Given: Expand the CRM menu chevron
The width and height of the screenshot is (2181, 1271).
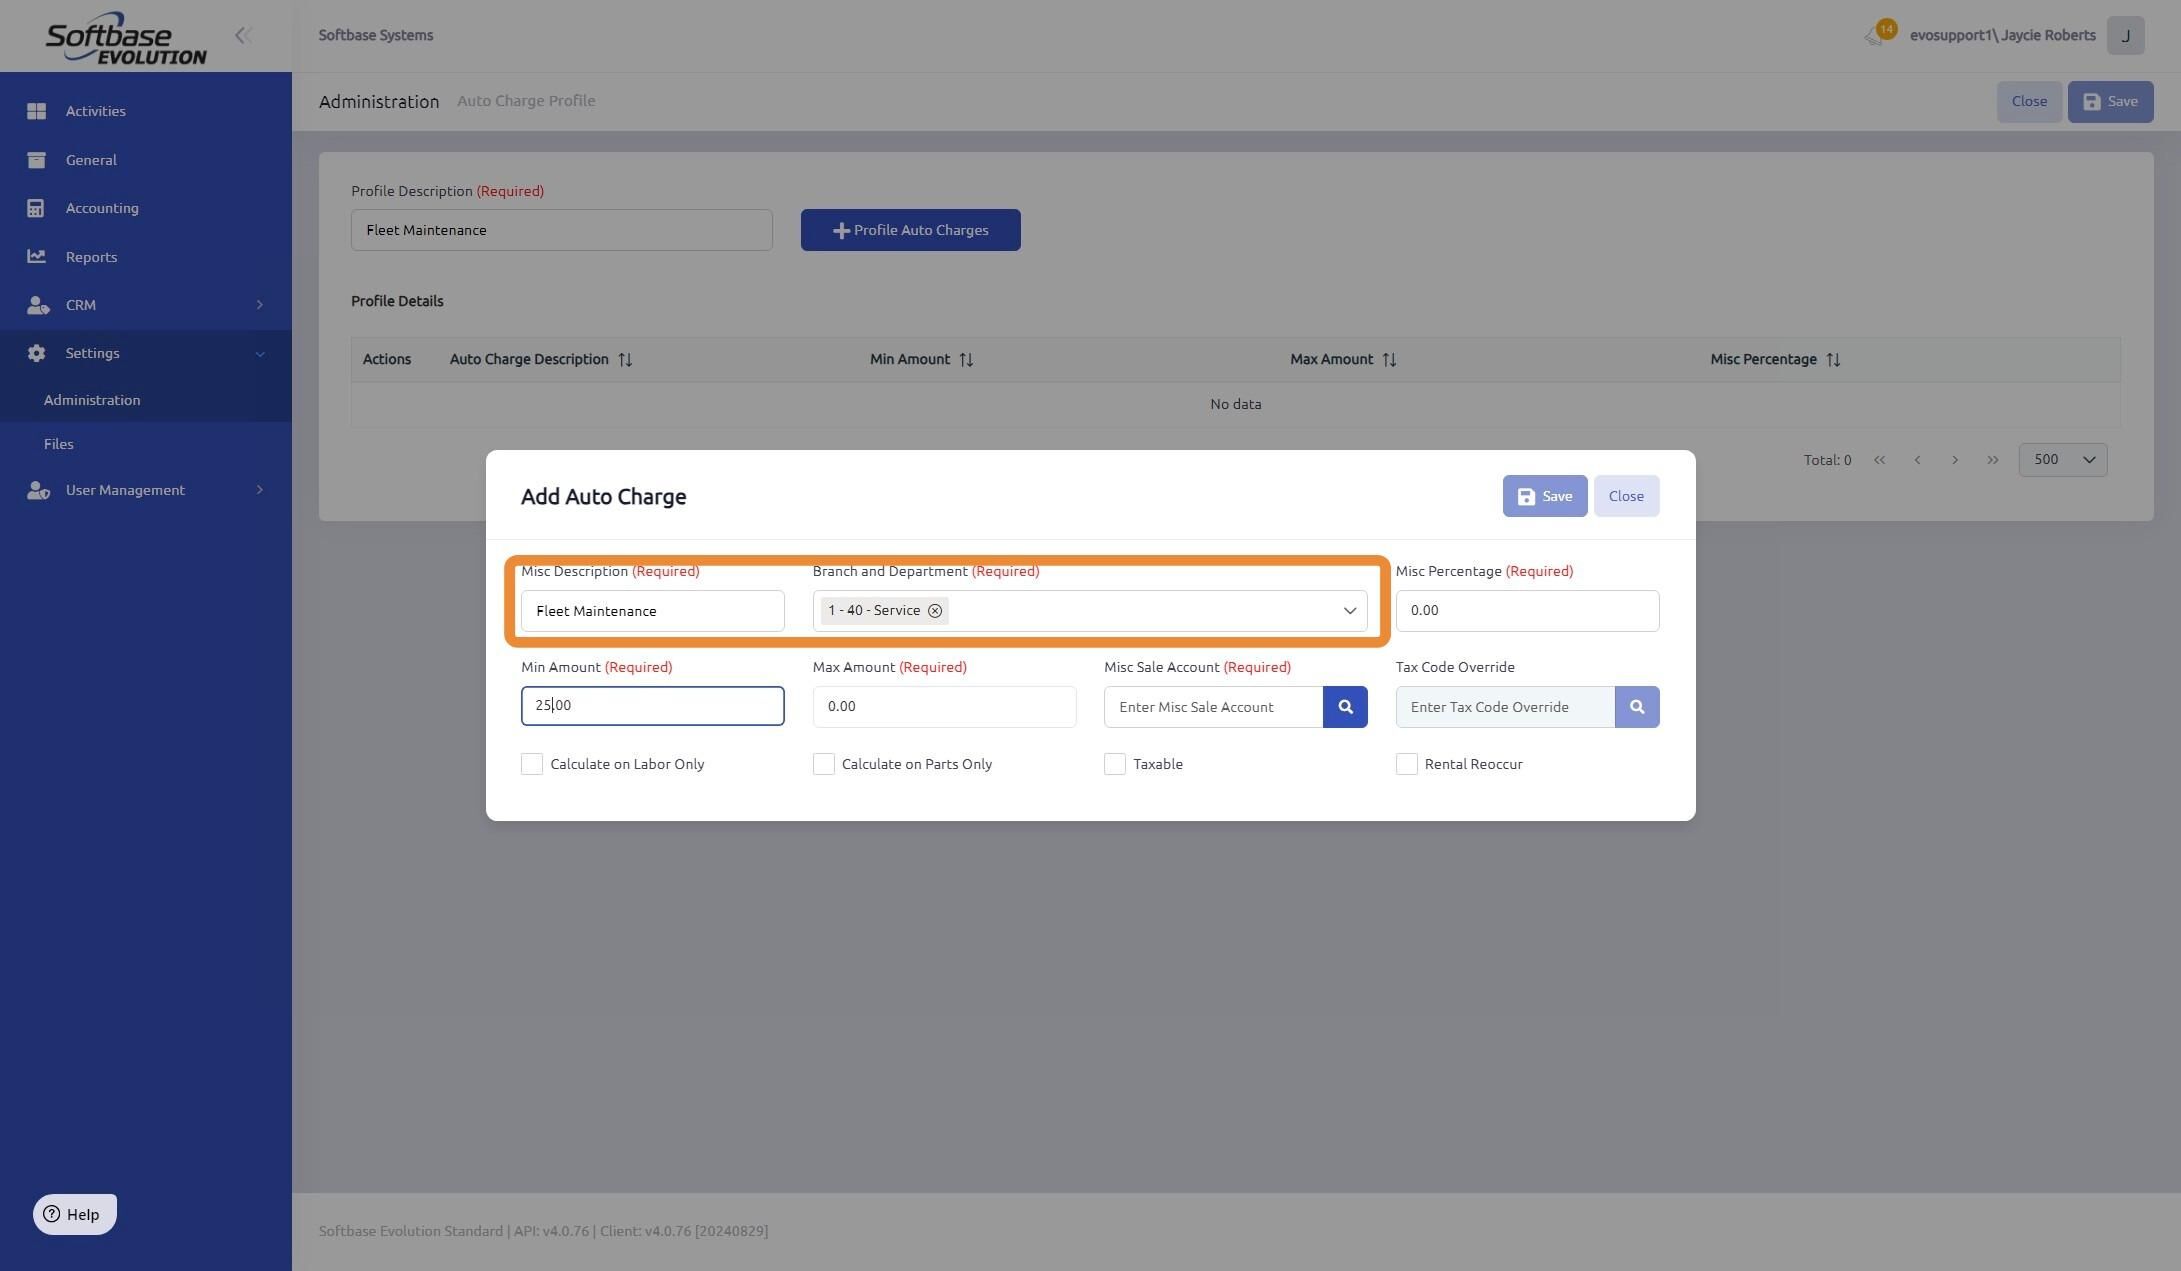Looking at the screenshot, I should coord(260,305).
